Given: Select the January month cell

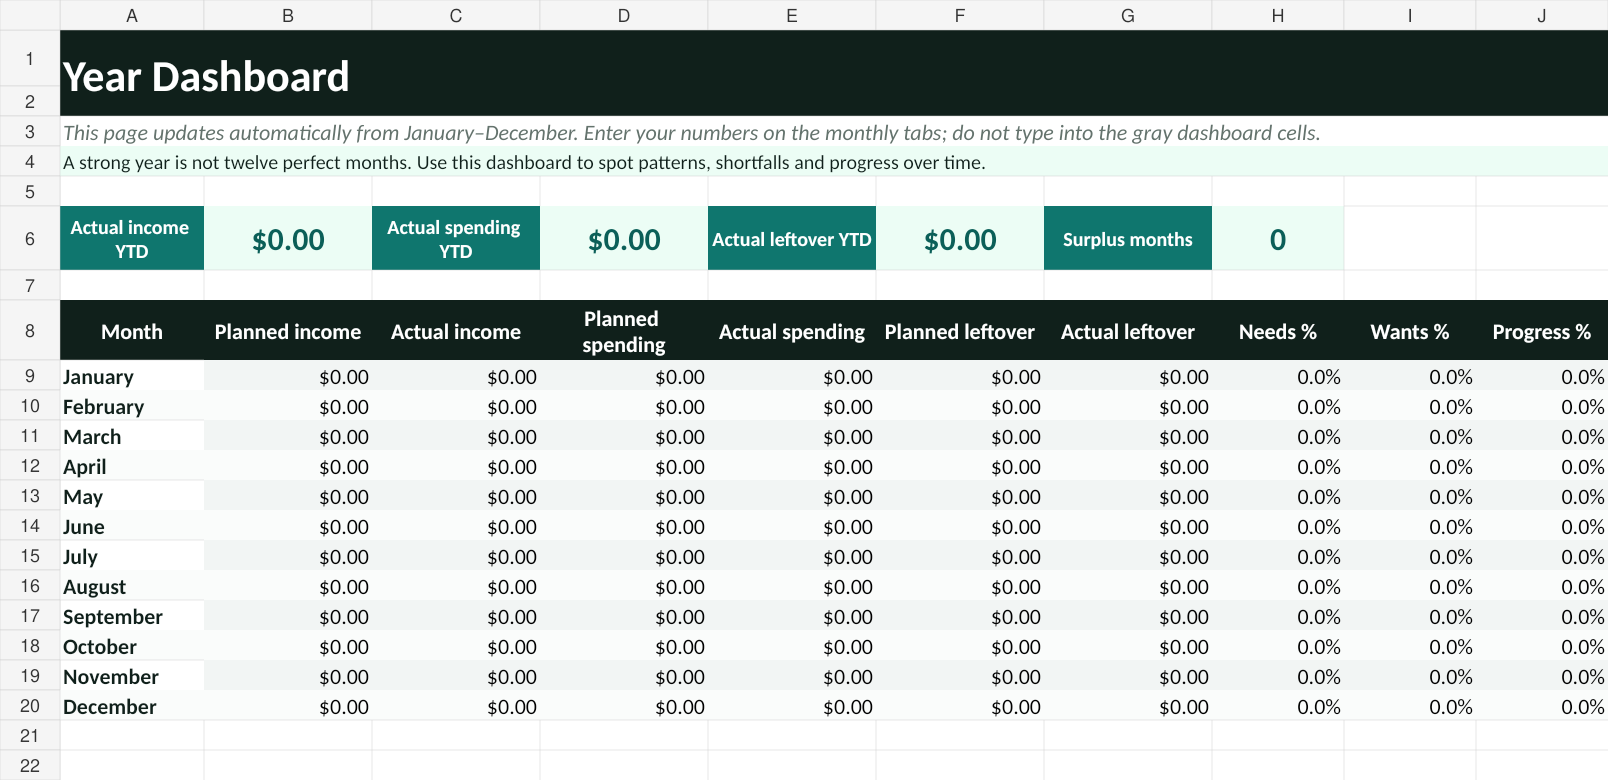Looking at the screenshot, I should (132, 376).
